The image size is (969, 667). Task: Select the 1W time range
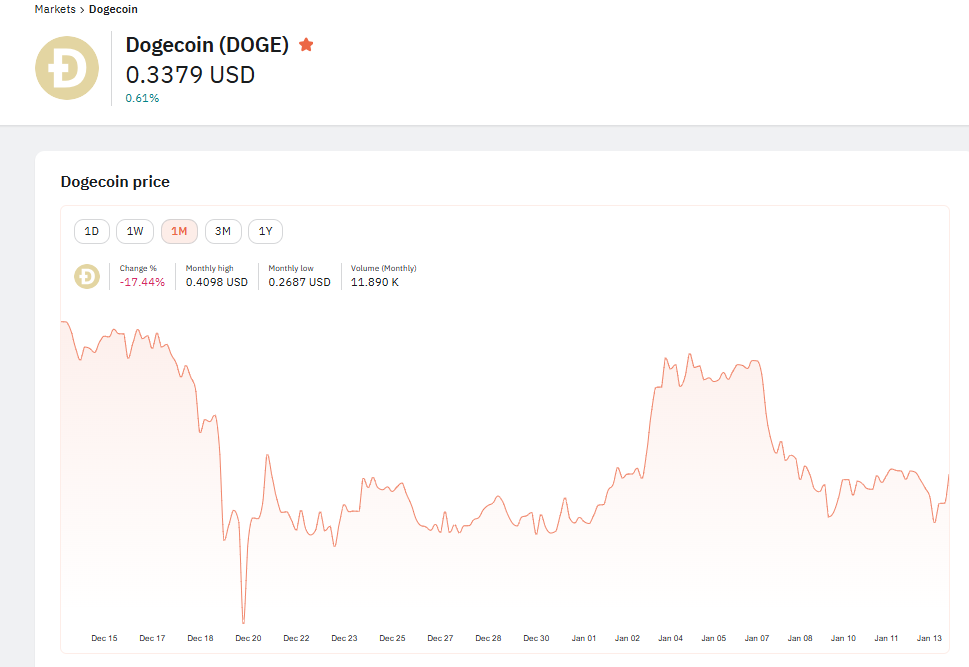point(135,231)
